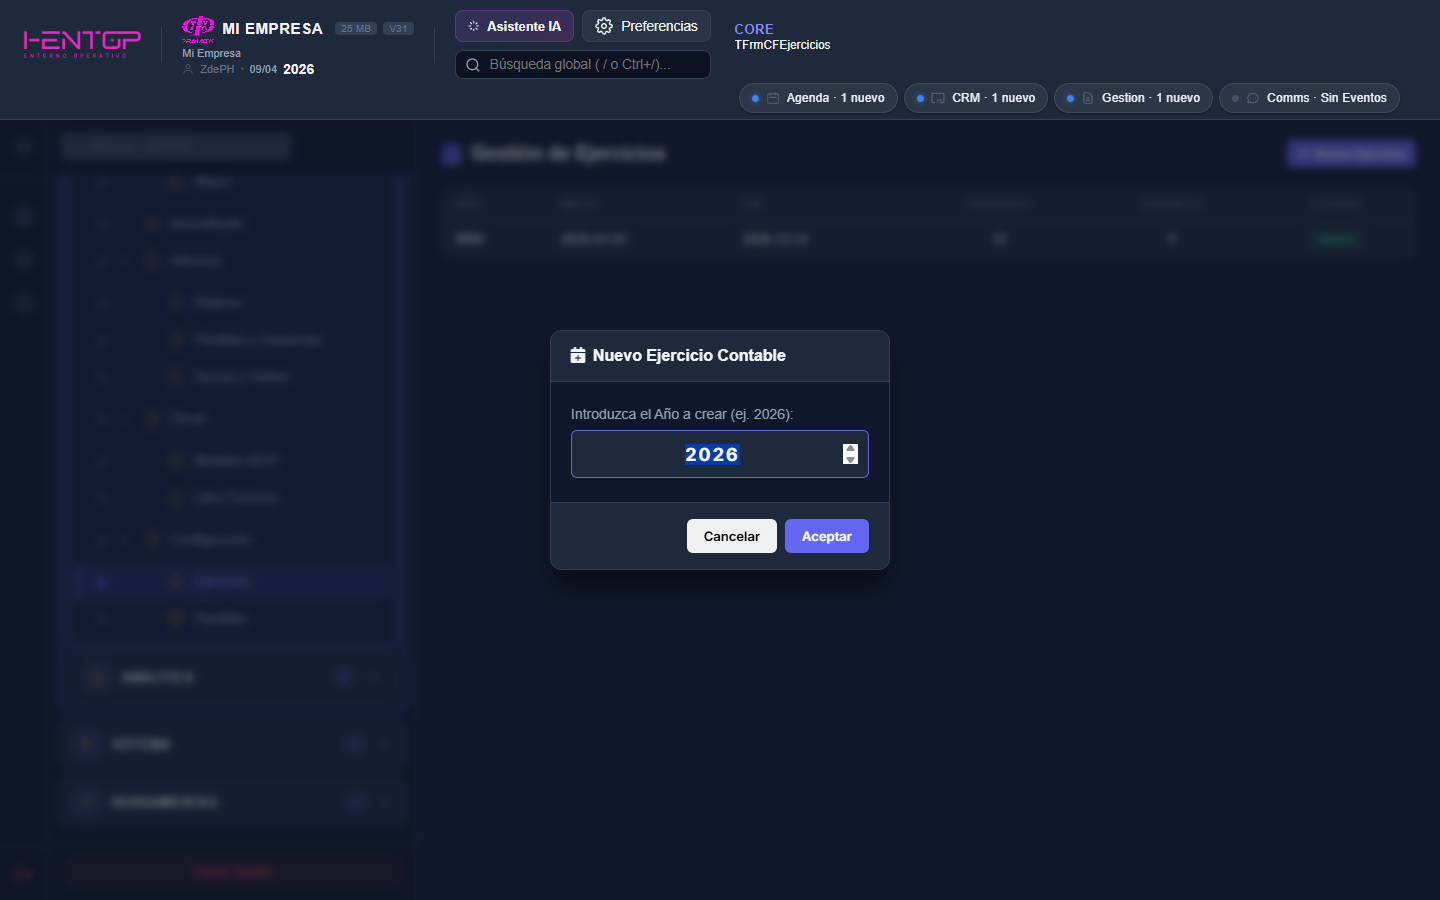Focus the Búsqueda global search field
This screenshot has height=900, width=1440.
point(590,65)
